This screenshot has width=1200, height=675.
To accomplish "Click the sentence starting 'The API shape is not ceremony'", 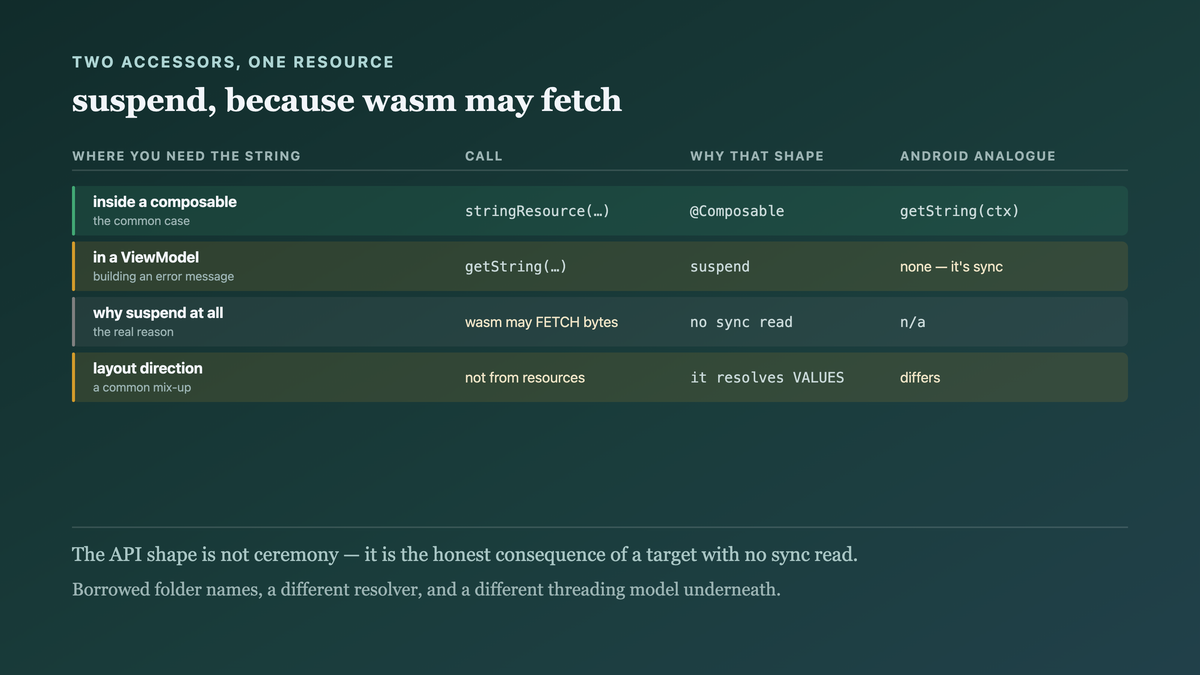I will pos(465,555).
